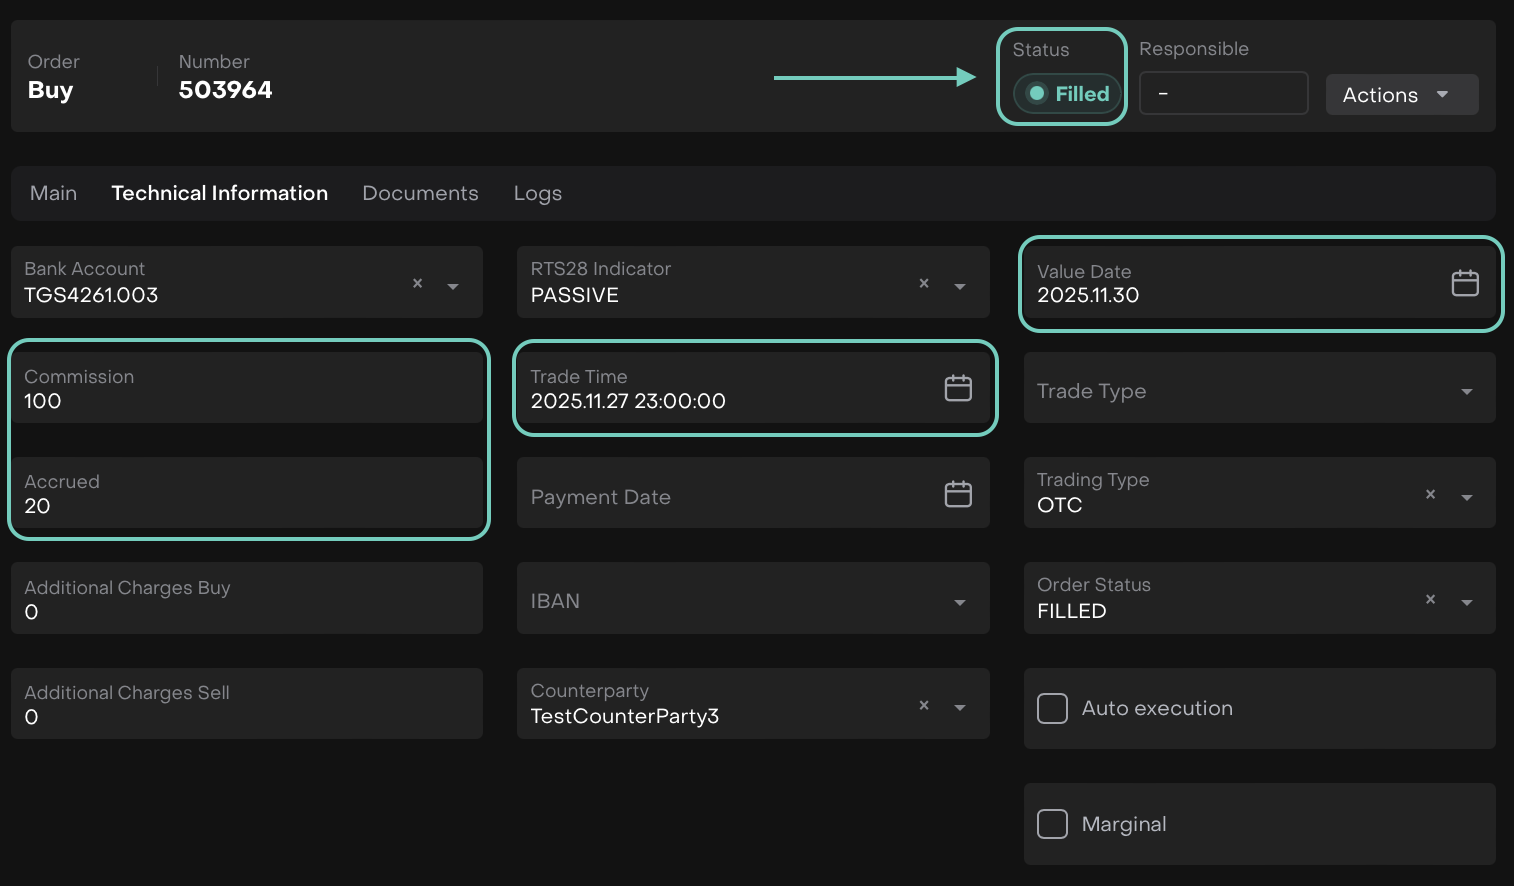Clear the Trading Type OTC value
Viewport: 1514px width, 886px height.
1430,495
